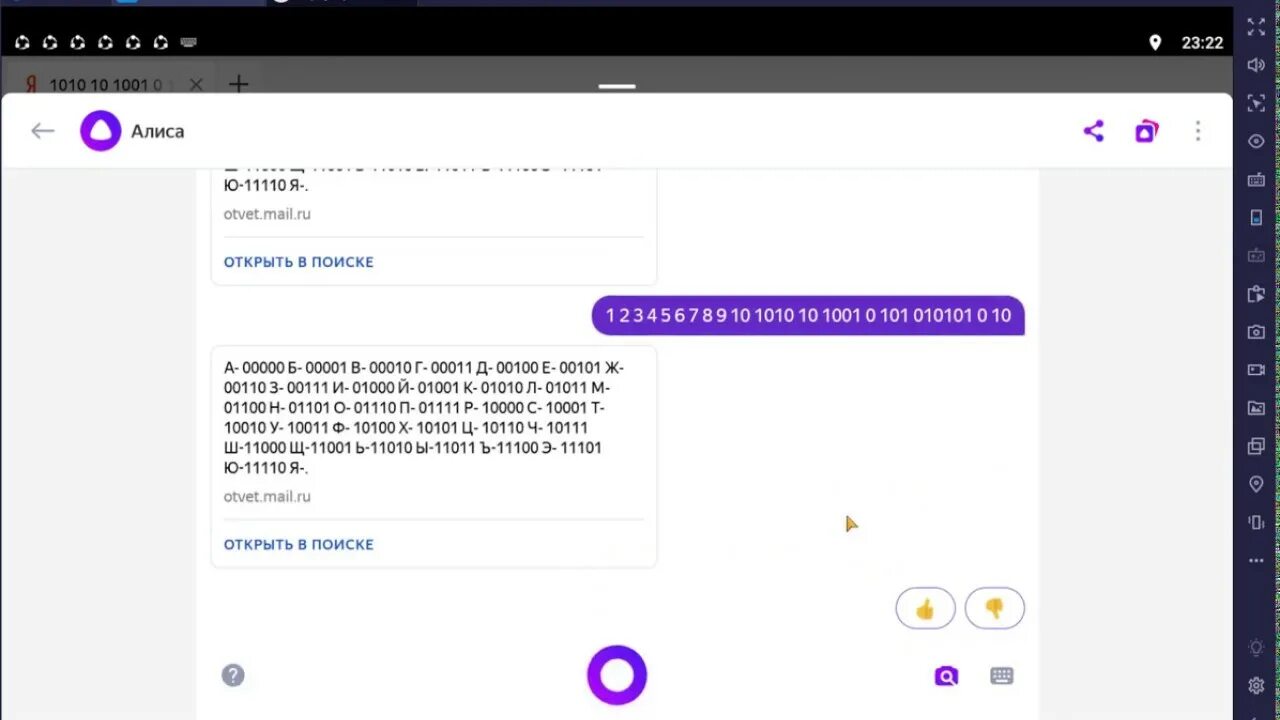The height and width of the screenshot is (720, 1280).
Task: Take a screenshot with the sidebar camera icon
Action: click(1256, 331)
